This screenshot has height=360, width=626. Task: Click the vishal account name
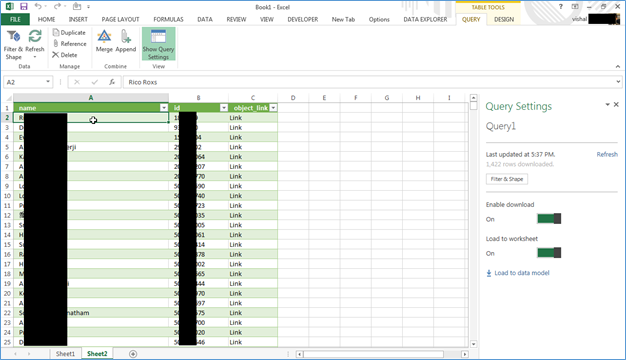(x=579, y=19)
